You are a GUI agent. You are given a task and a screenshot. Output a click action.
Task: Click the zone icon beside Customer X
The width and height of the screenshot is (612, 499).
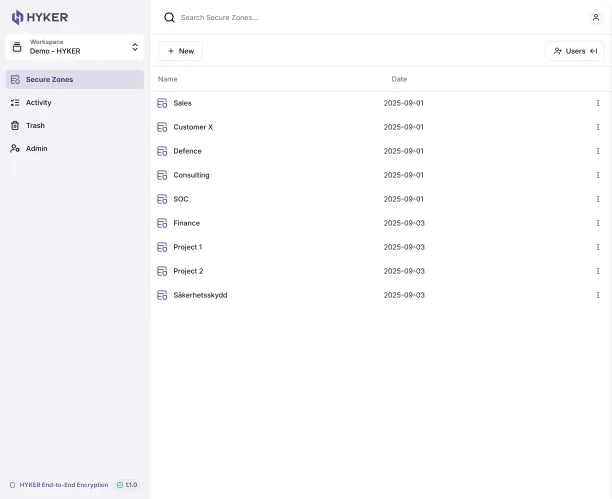162,127
